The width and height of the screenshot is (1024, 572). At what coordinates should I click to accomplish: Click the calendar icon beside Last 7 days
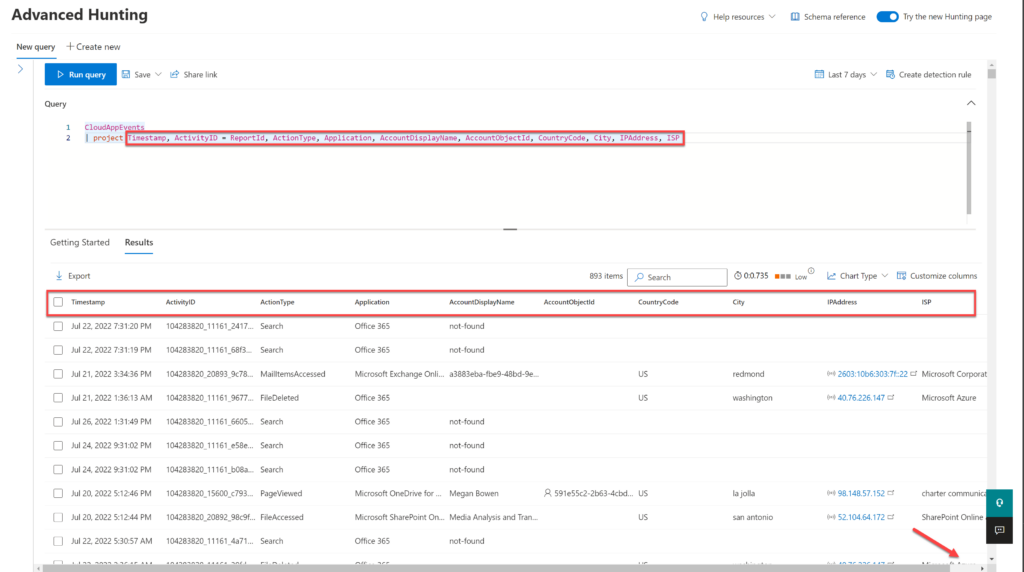(x=819, y=74)
